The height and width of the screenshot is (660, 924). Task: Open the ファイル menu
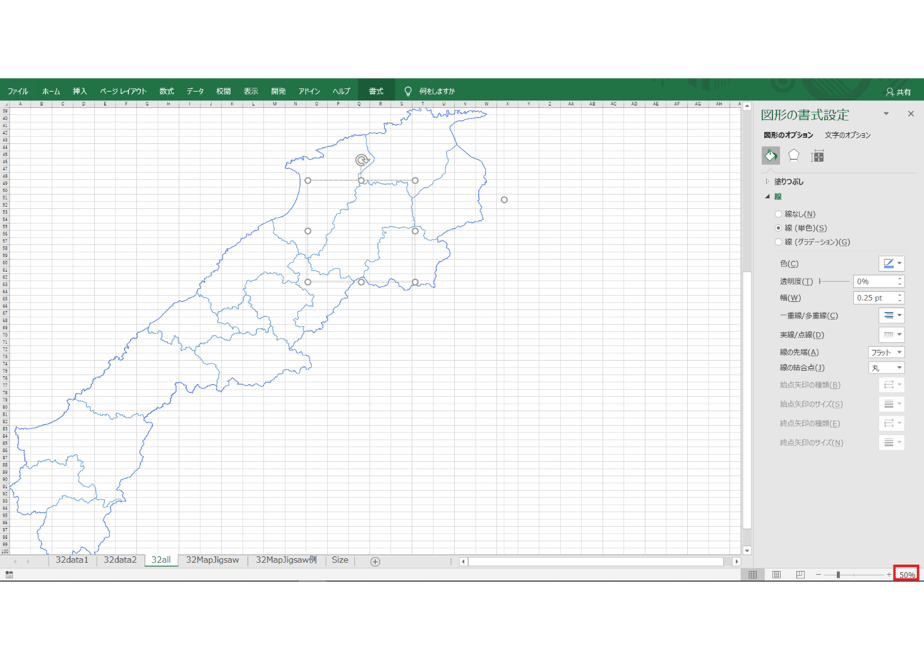(x=18, y=91)
